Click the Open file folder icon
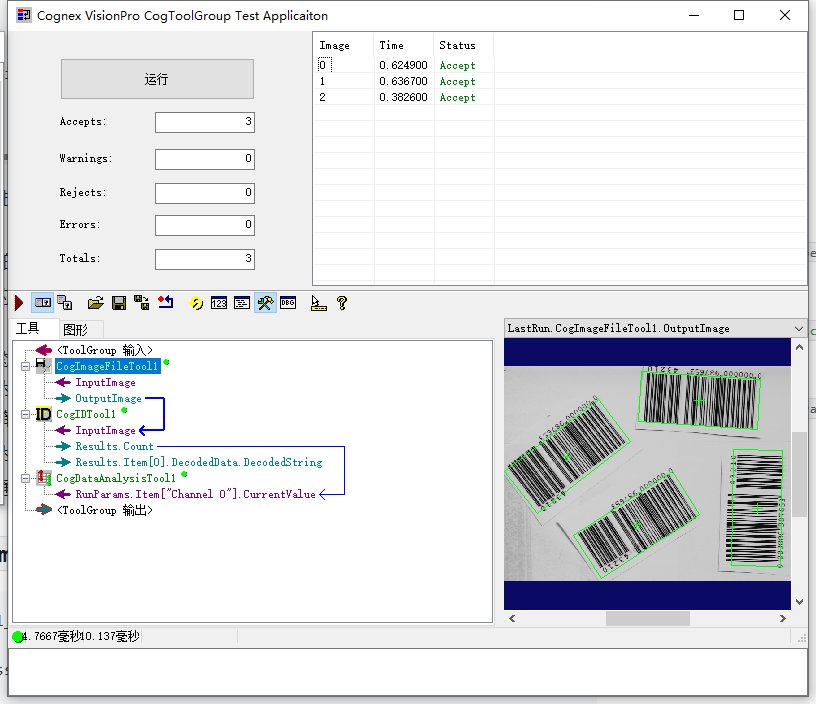This screenshot has width=816, height=704. 95,303
